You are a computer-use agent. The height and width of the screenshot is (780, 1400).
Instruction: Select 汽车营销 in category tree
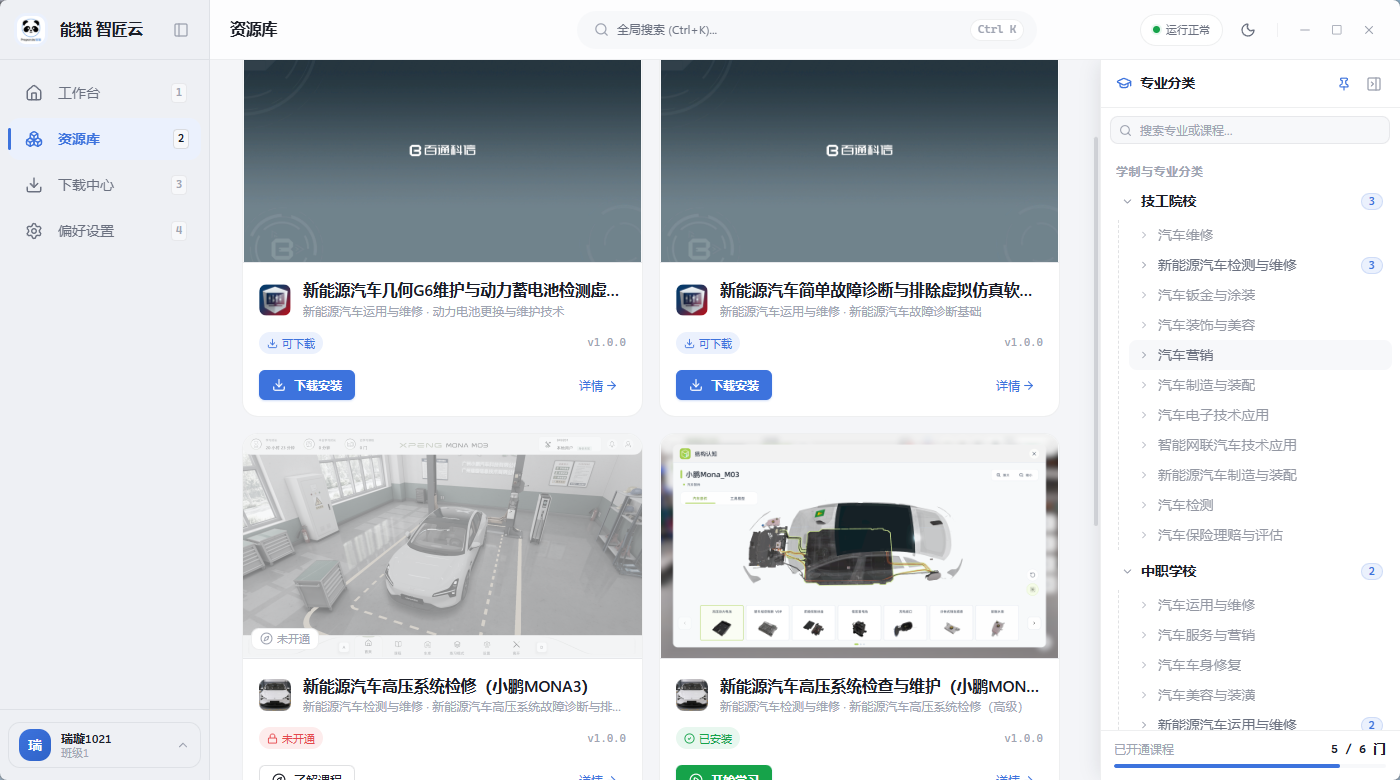(1260, 355)
